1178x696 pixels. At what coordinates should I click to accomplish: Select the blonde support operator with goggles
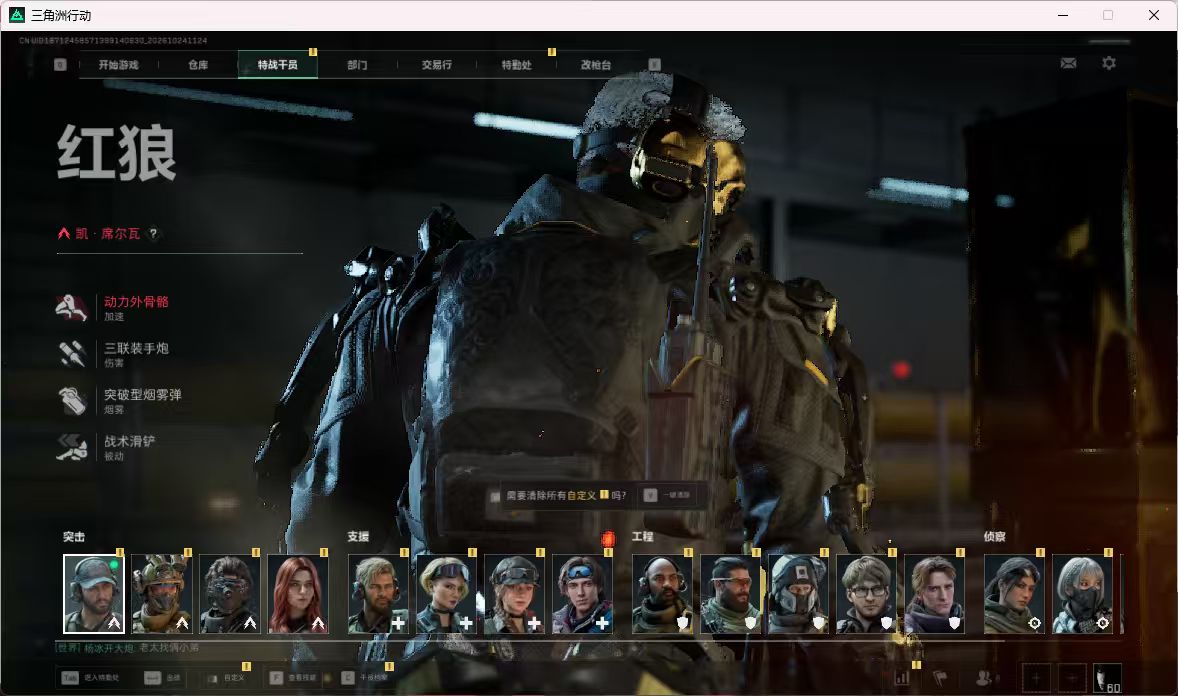(x=446, y=594)
